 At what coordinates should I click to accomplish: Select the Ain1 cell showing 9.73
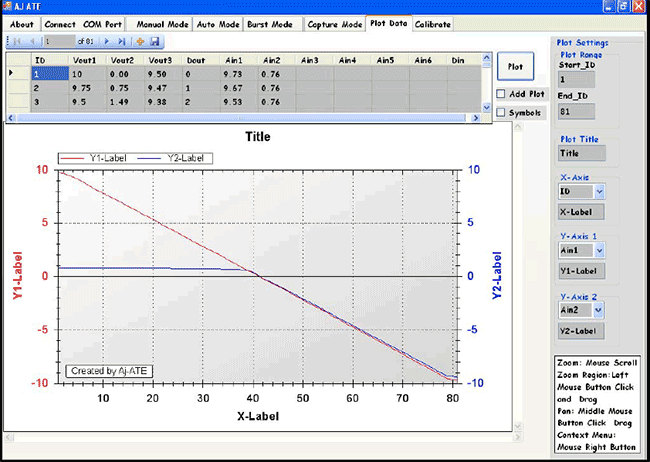point(239,74)
